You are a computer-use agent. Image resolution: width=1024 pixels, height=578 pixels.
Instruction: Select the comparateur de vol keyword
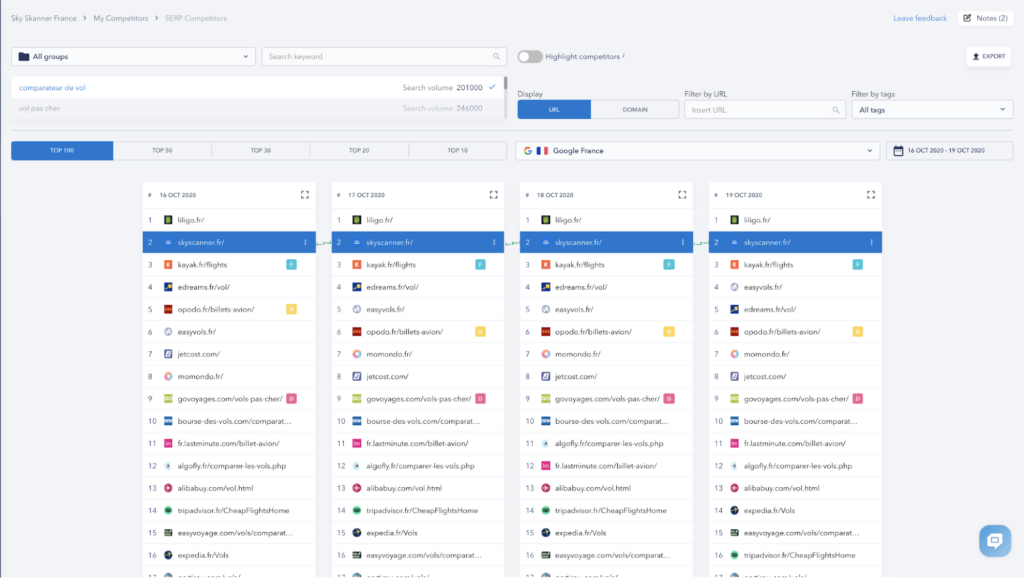[x=258, y=88]
